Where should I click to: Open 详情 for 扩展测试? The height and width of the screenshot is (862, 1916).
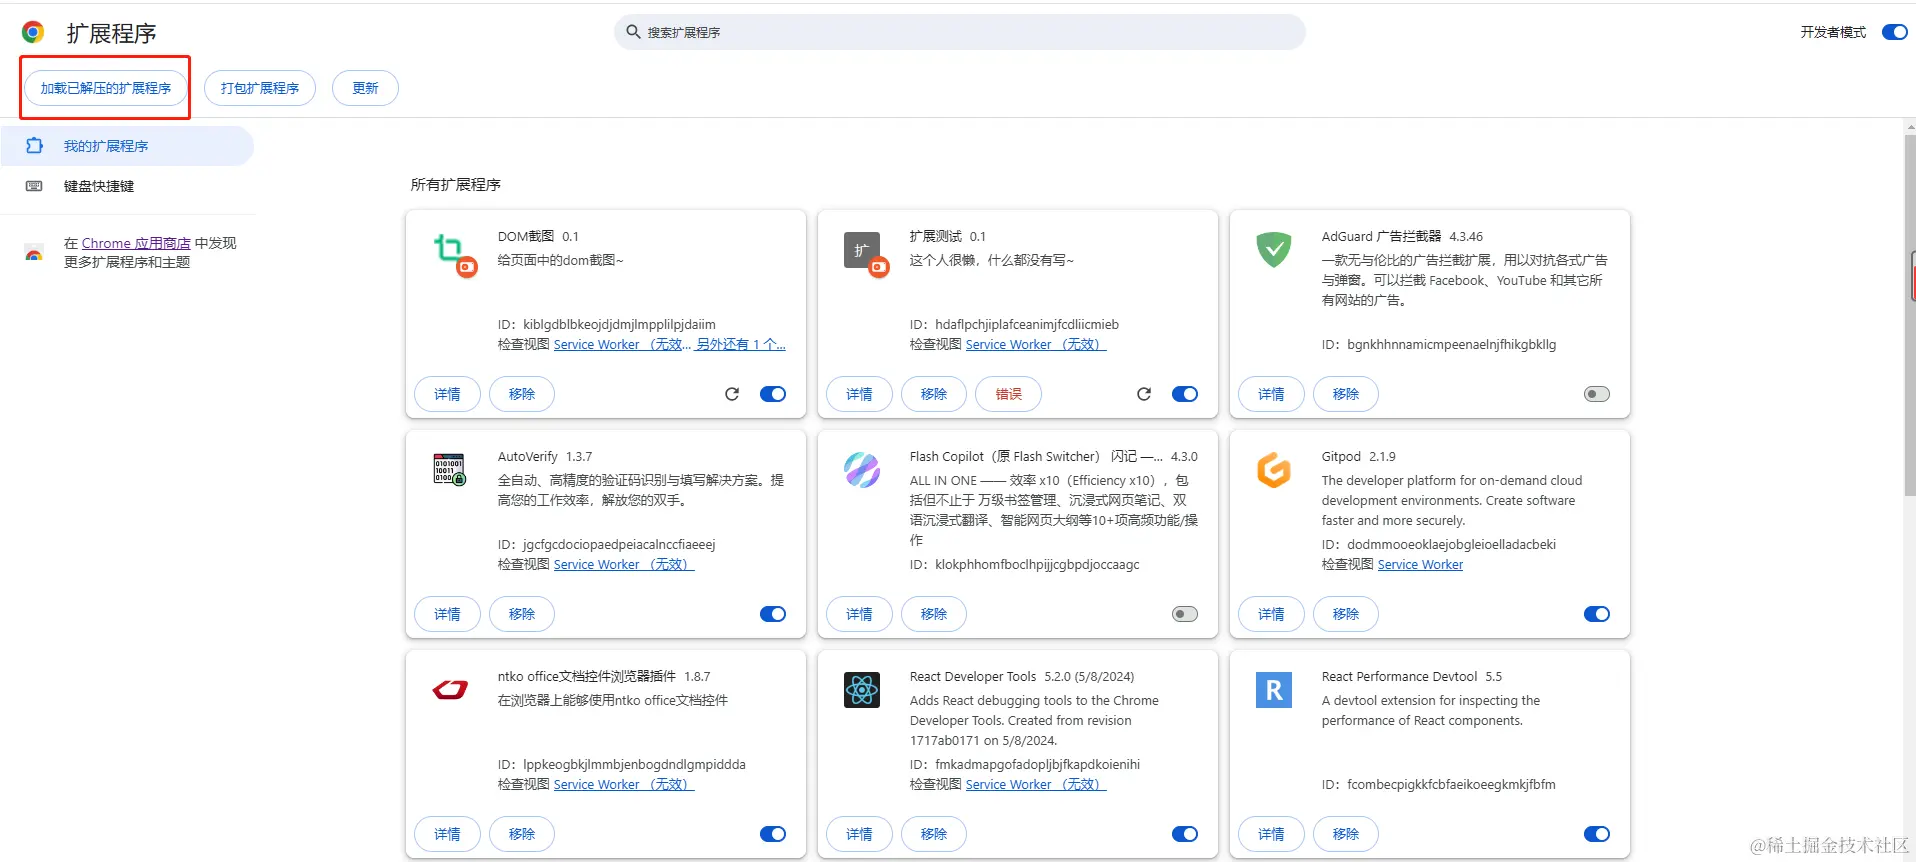[859, 394]
